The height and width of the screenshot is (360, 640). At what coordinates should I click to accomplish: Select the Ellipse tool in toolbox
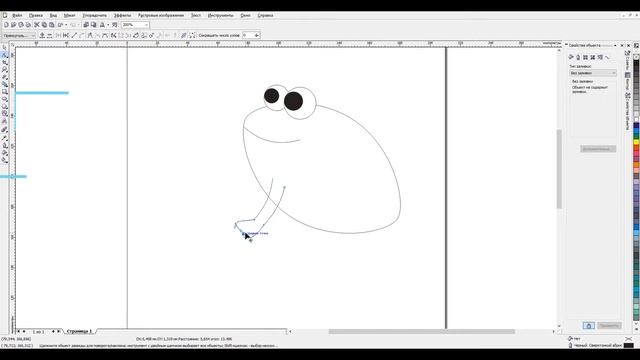(x=4, y=99)
